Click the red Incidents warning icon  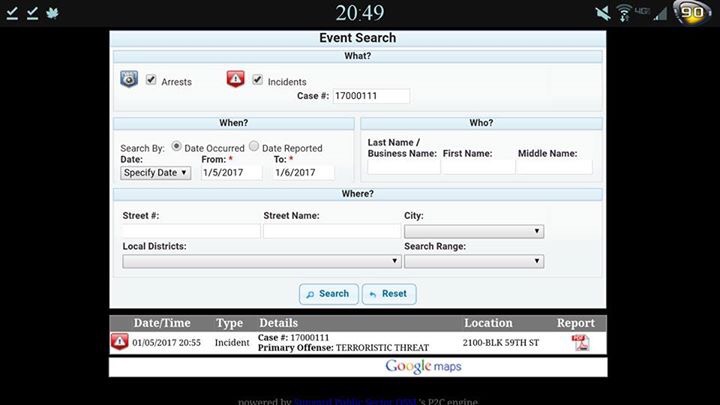235,79
